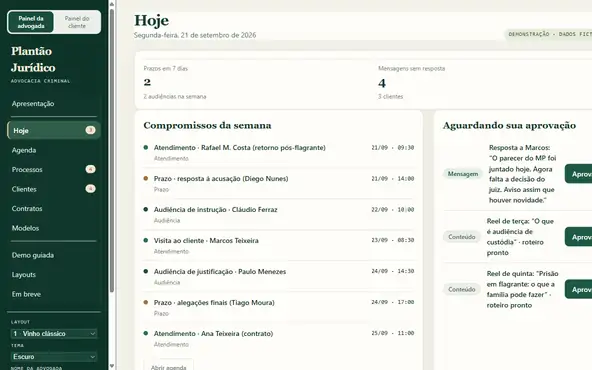This screenshot has width=592, height=370.
Task: Open Prazo alegações finais Tiago Moura
Action: coord(279,307)
